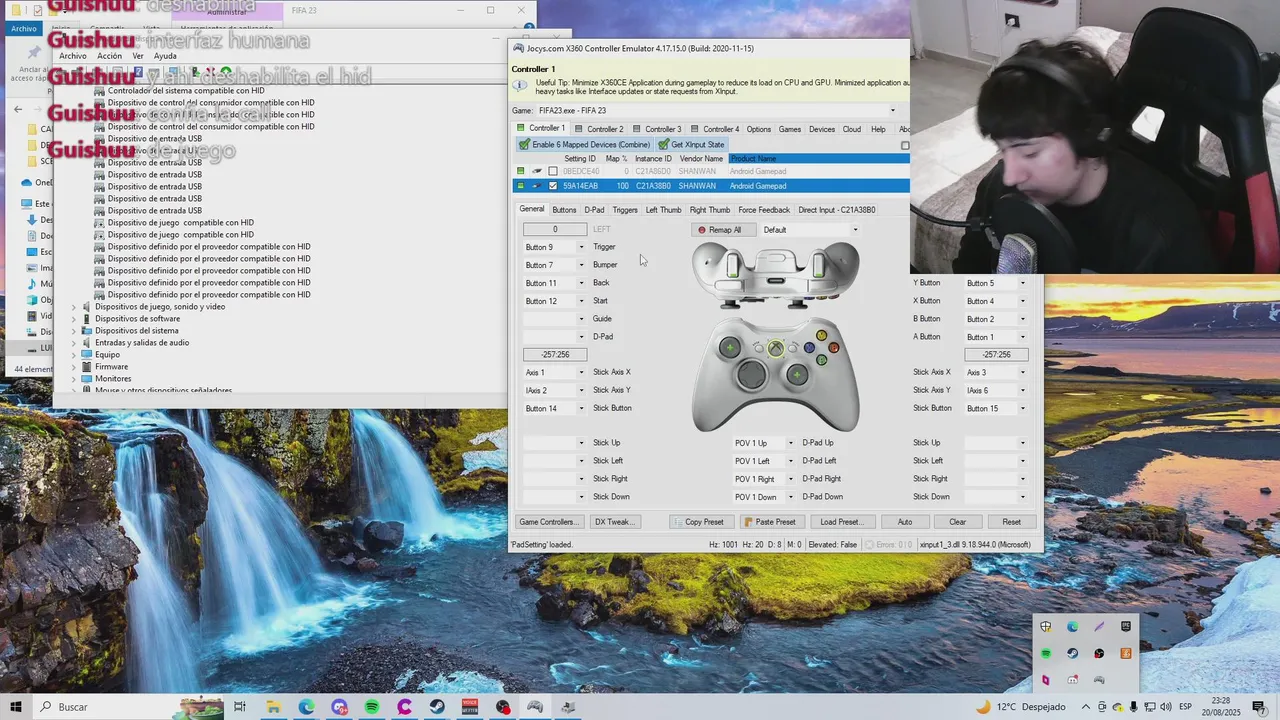The width and height of the screenshot is (1280, 720).
Task: Open OBS icon in tray popup
Action: 1099,653
